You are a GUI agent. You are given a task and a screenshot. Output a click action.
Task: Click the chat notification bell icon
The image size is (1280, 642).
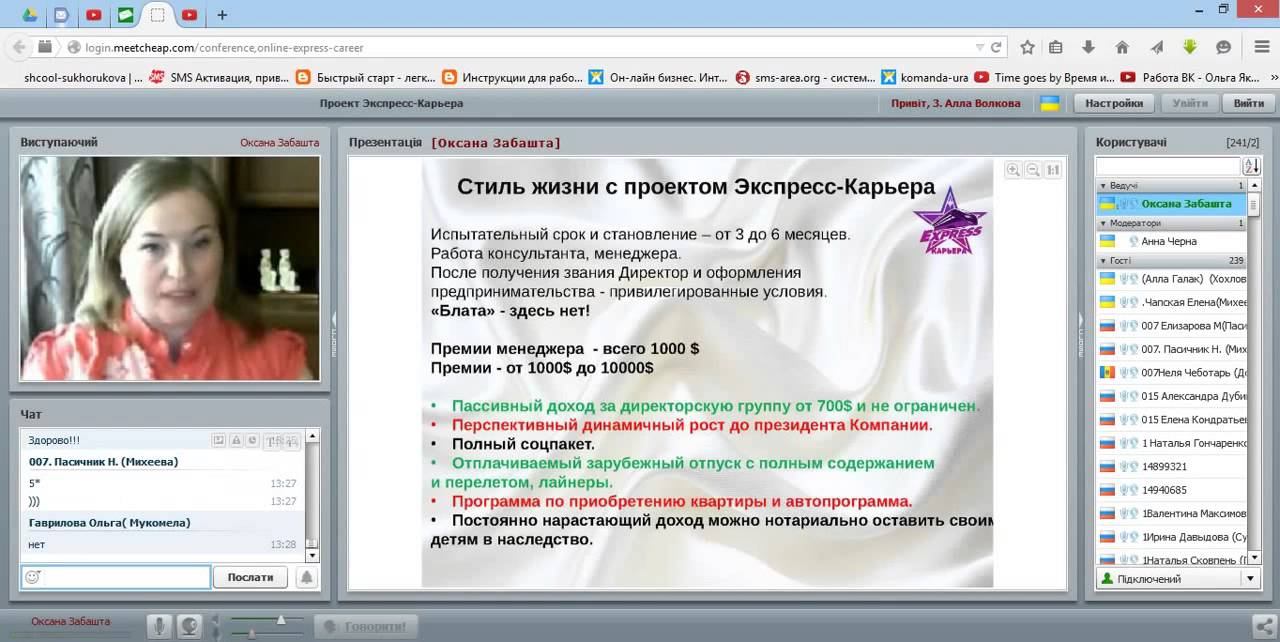click(x=306, y=577)
